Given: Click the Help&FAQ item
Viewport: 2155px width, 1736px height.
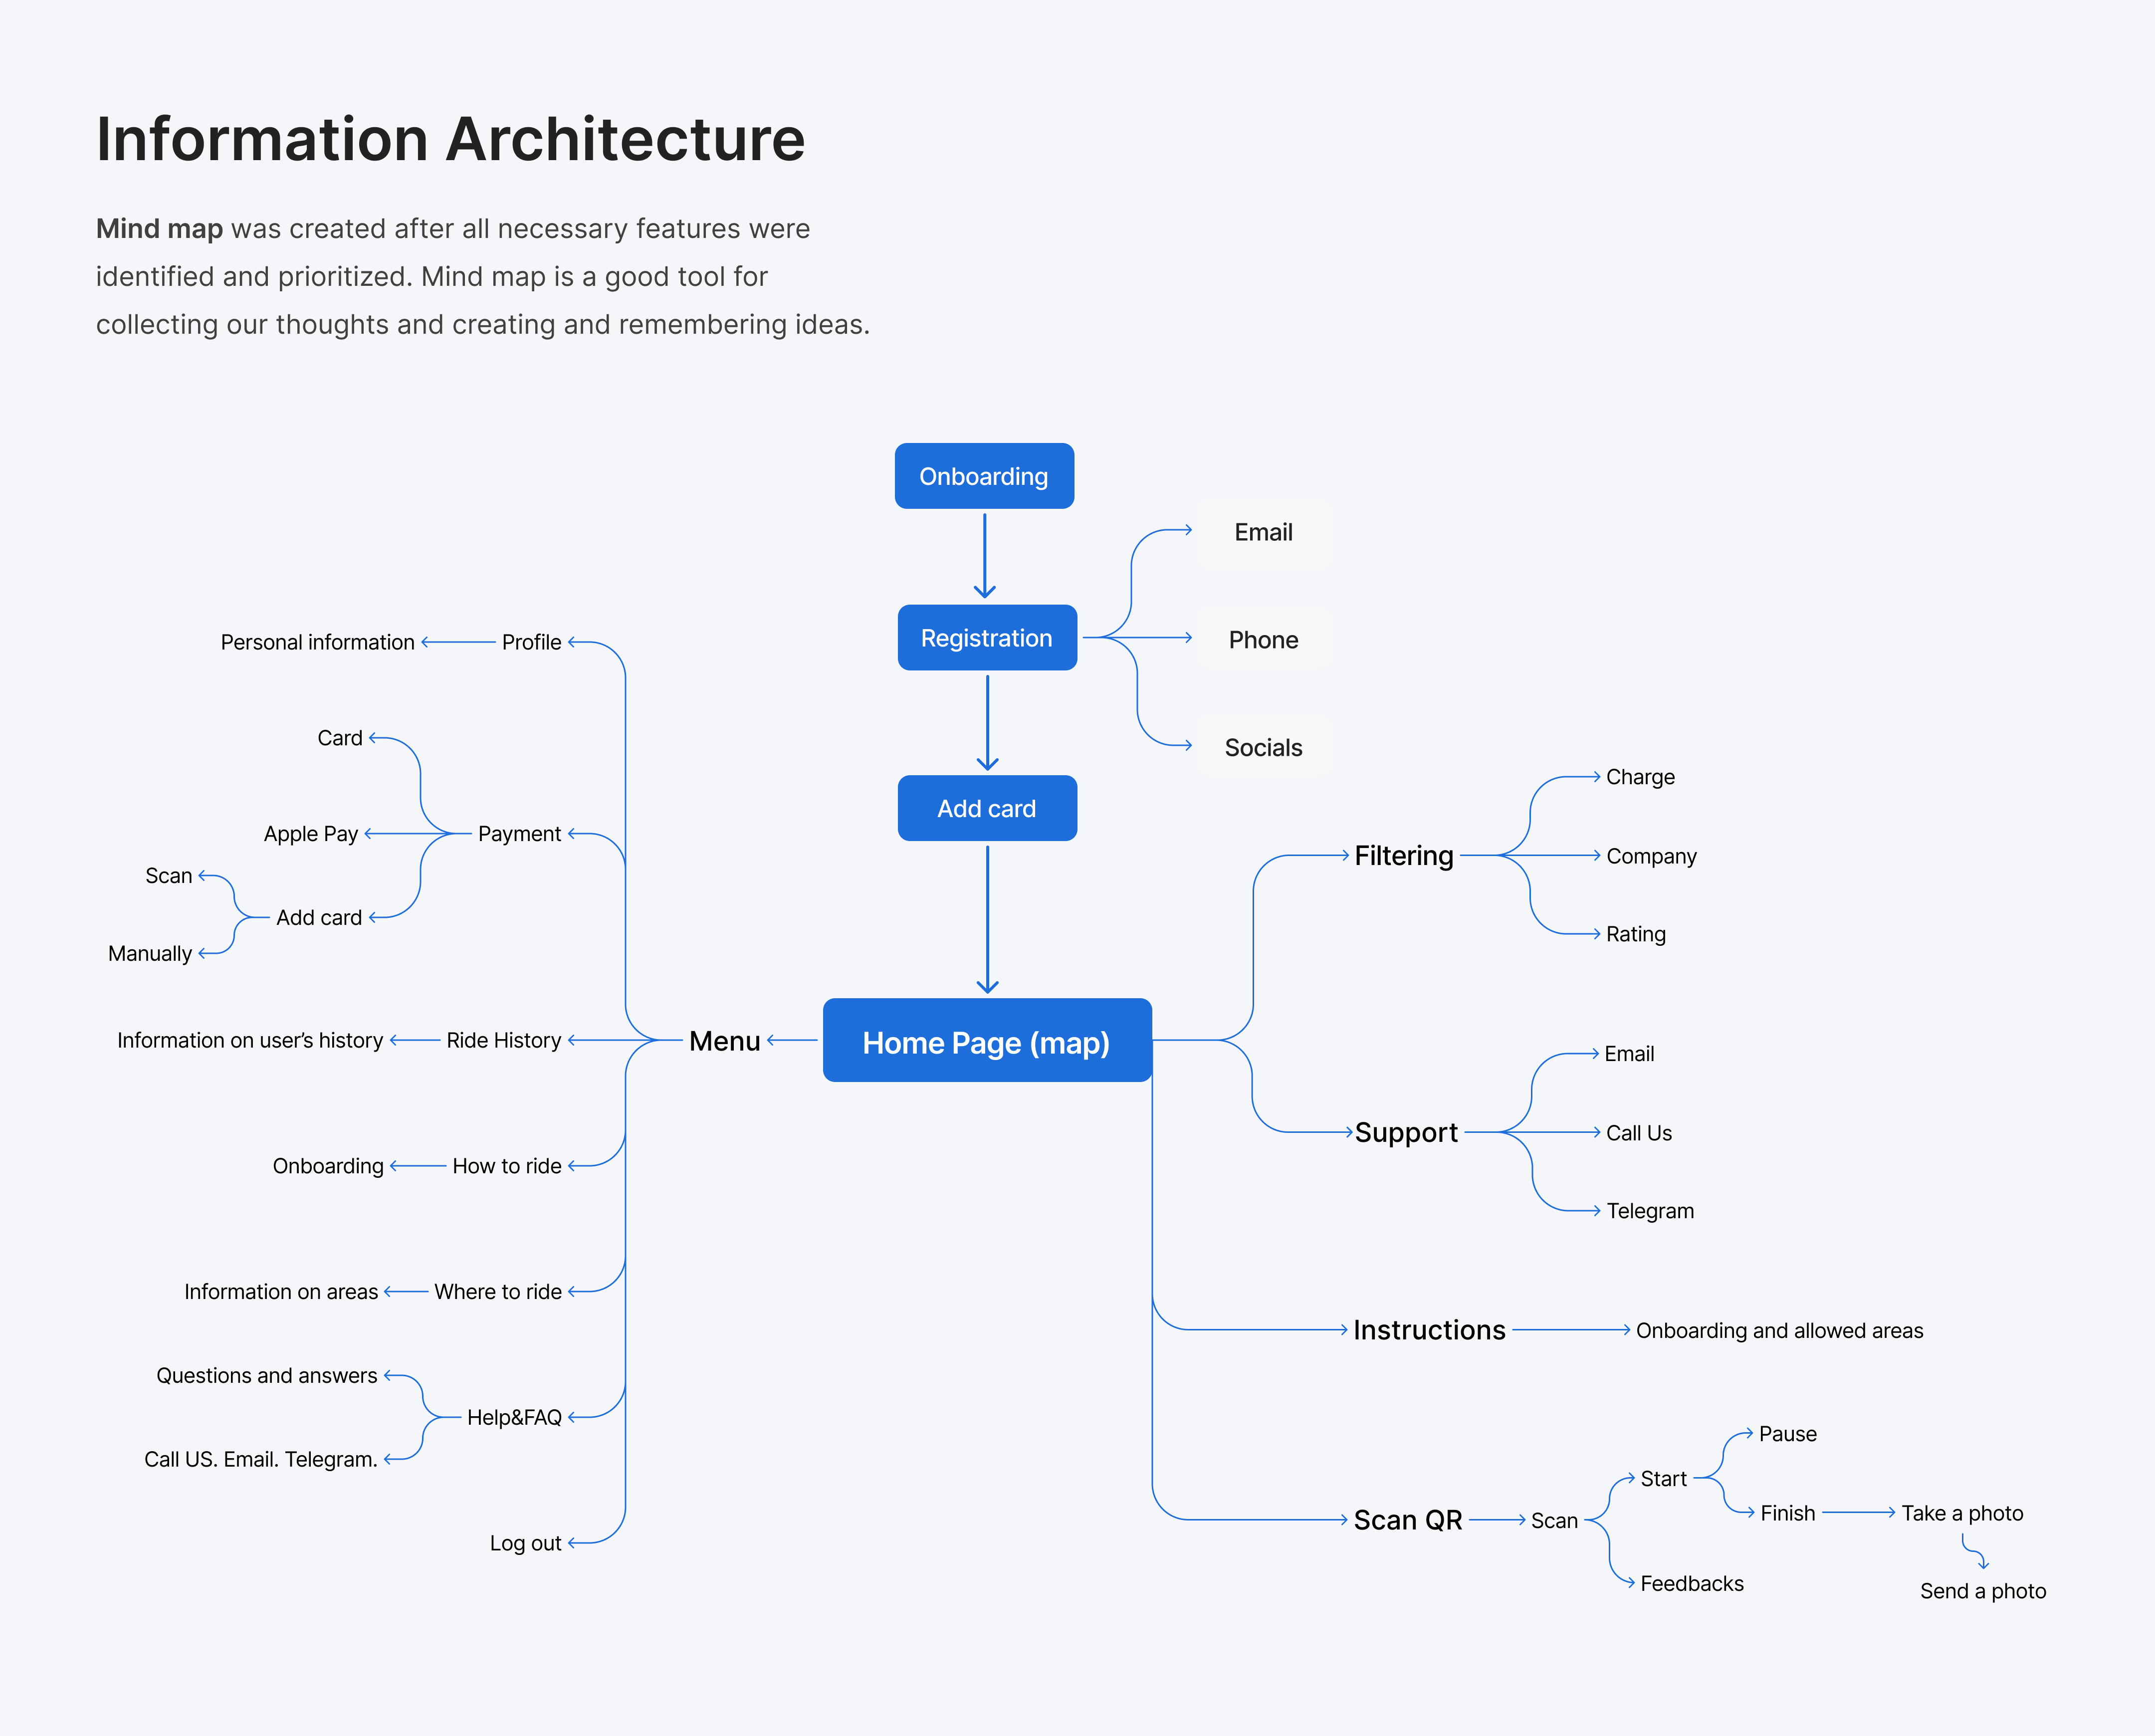Looking at the screenshot, I should click(x=514, y=1417).
